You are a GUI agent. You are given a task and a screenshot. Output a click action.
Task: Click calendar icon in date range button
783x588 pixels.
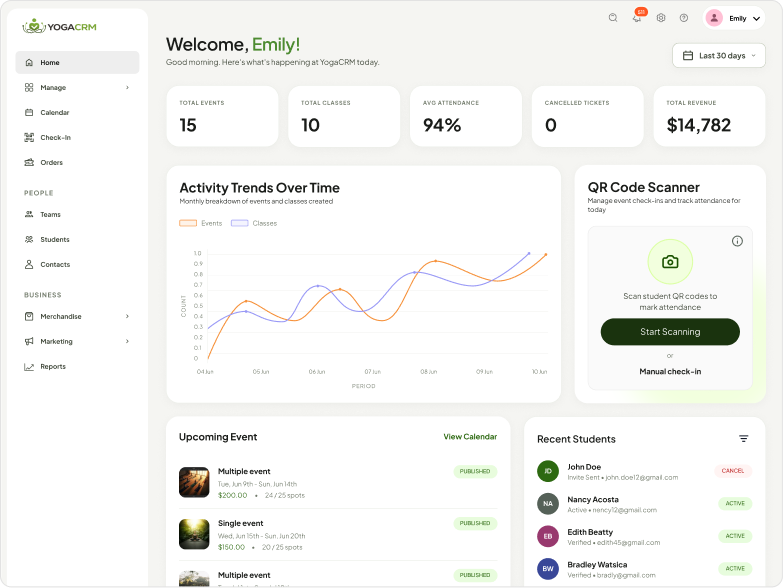[688, 55]
